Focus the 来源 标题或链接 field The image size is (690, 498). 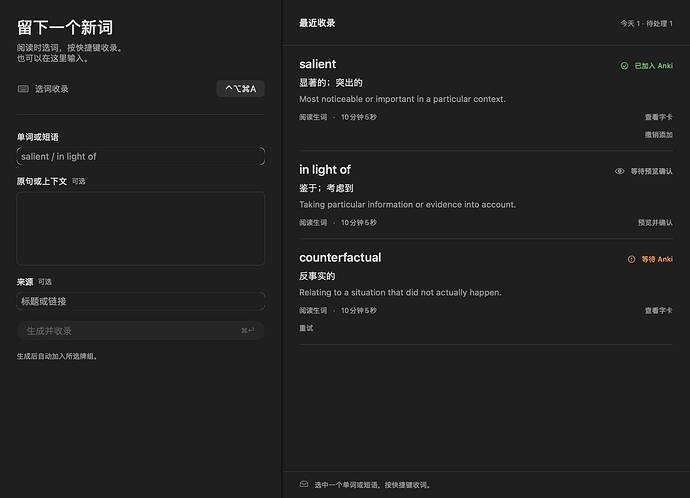point(141,301)
